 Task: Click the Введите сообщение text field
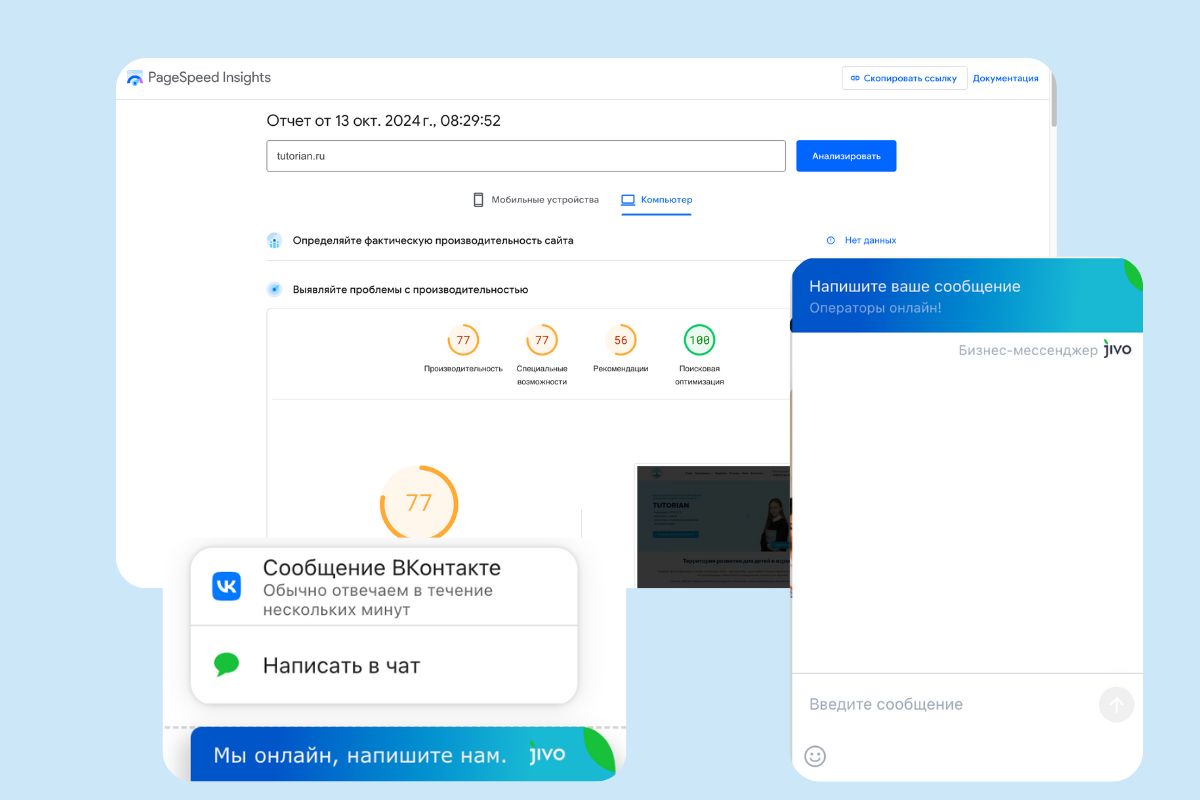pos(945,705)
